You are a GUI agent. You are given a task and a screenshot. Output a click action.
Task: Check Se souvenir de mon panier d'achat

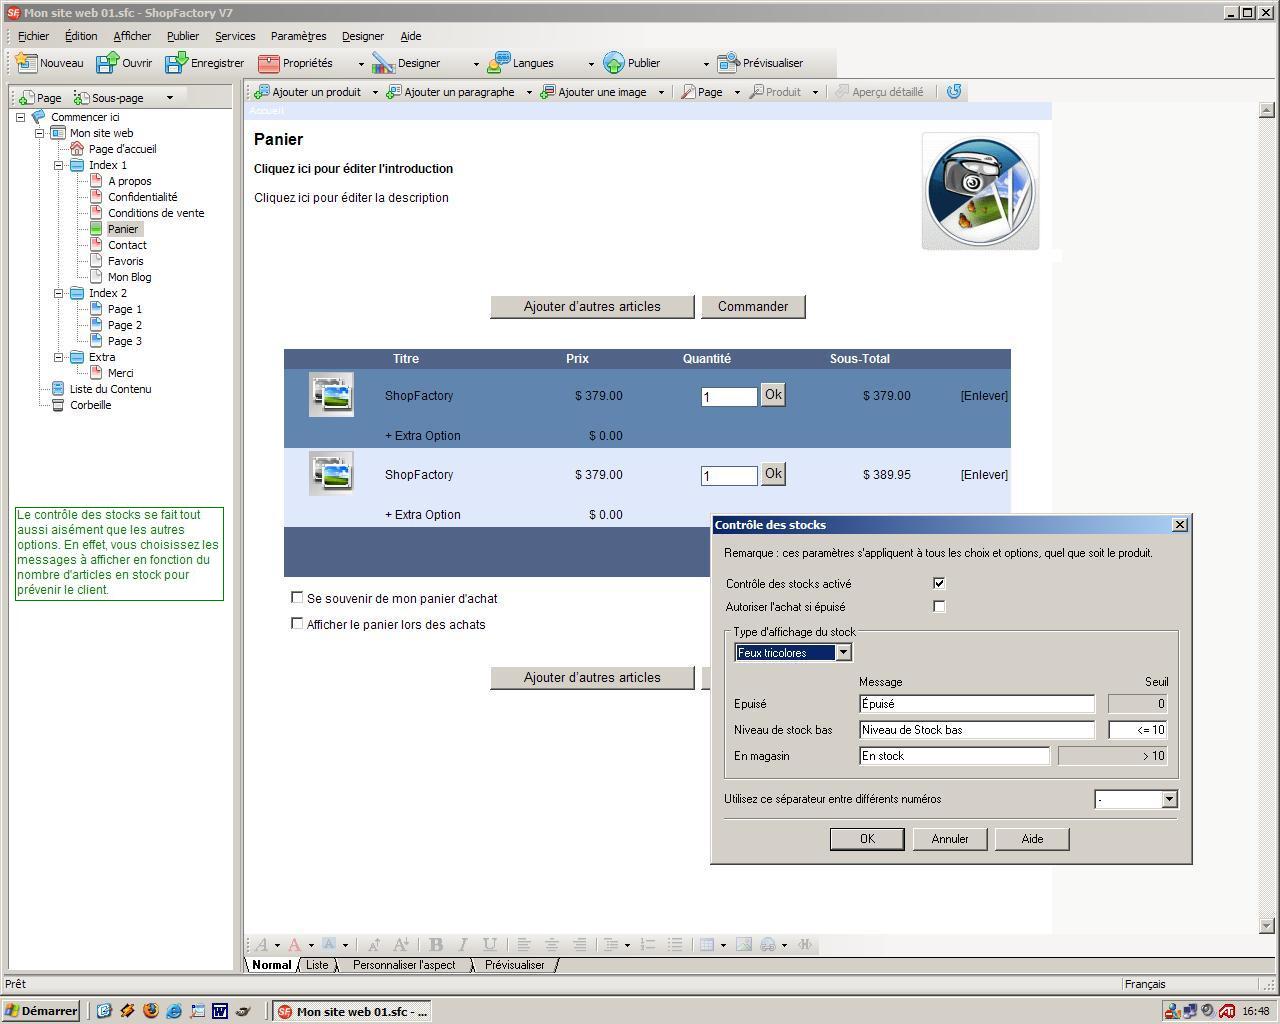tap(297, 597)
